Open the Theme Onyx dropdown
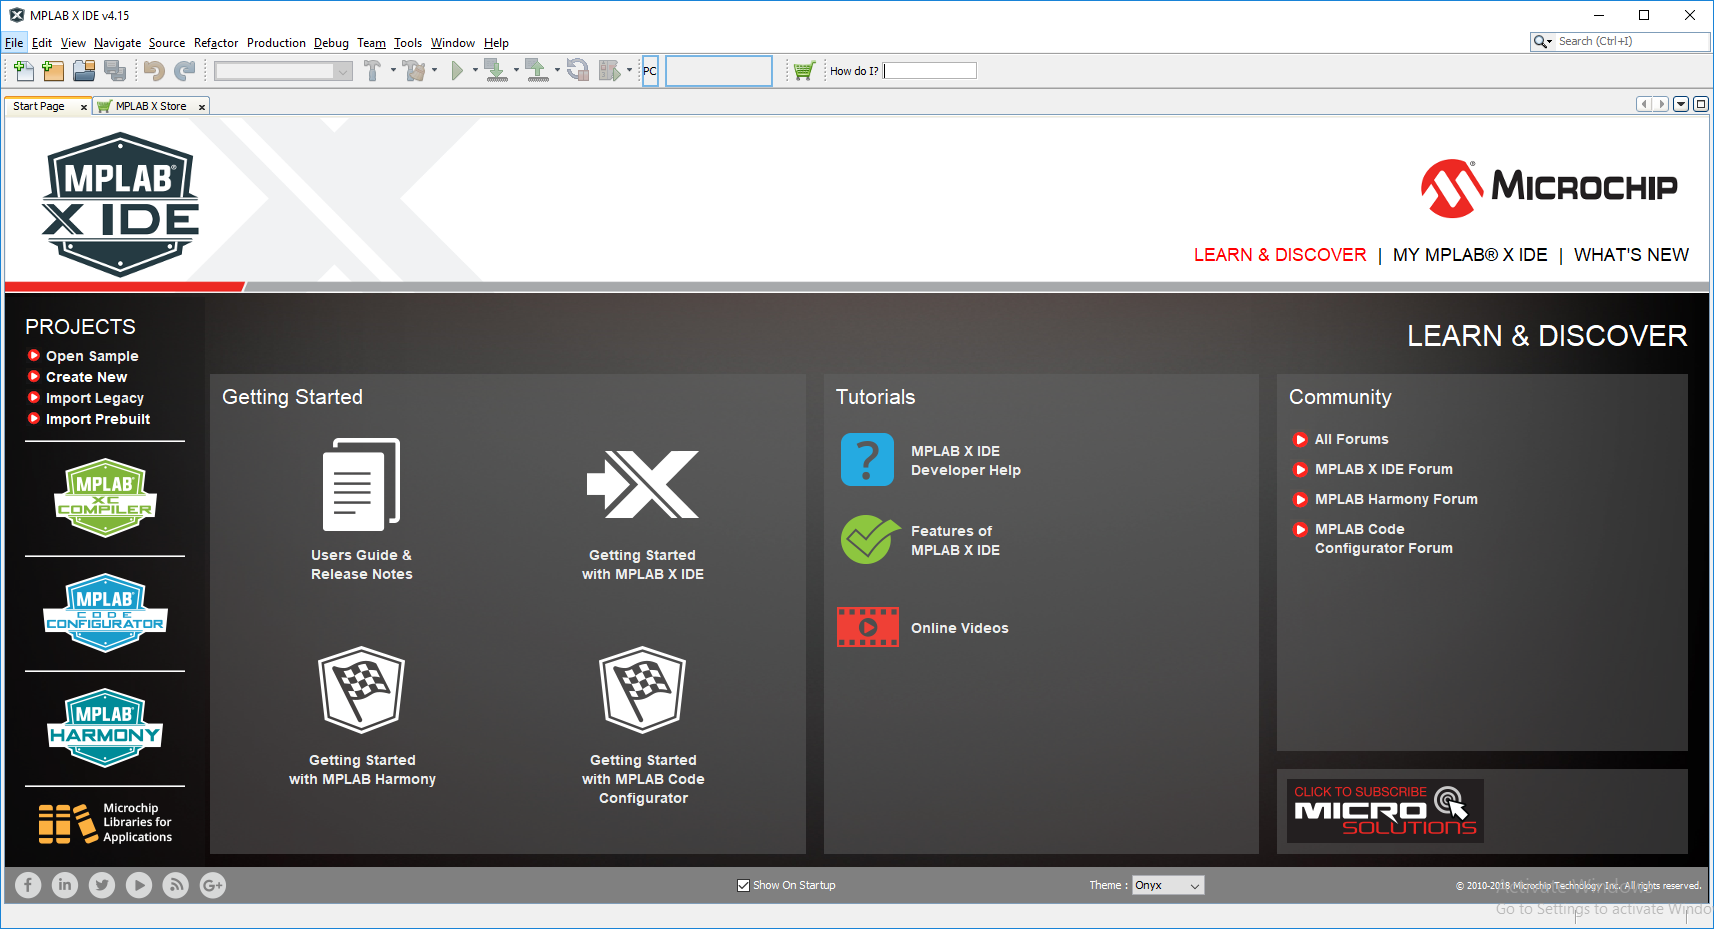 click(x=1168, y=885)
